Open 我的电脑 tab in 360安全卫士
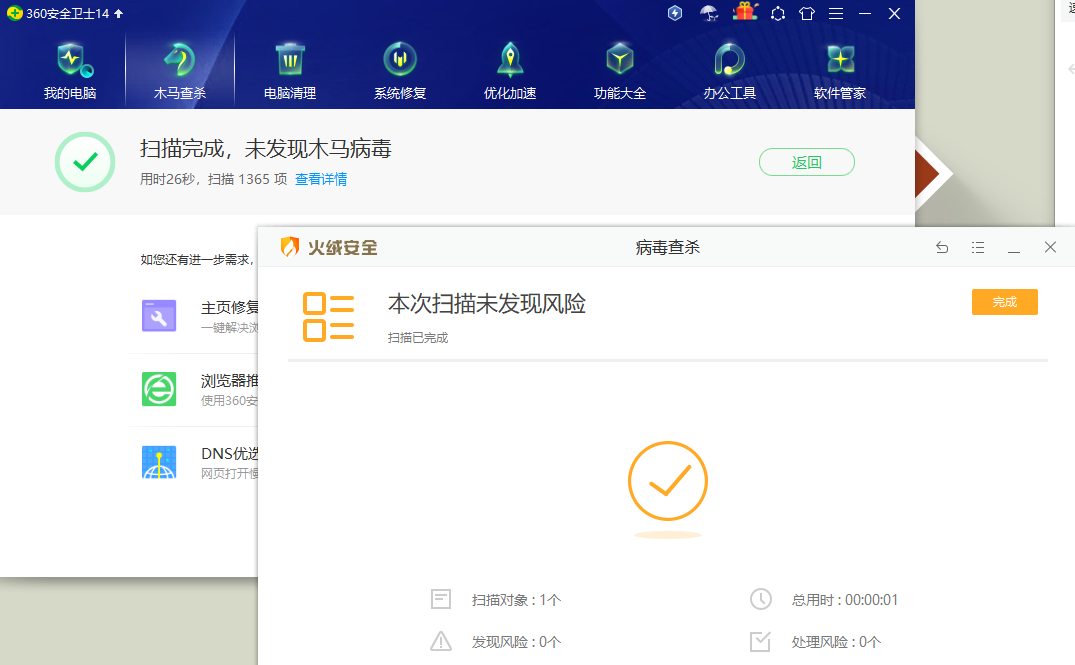1075x665 pixels. coord(70,71)
